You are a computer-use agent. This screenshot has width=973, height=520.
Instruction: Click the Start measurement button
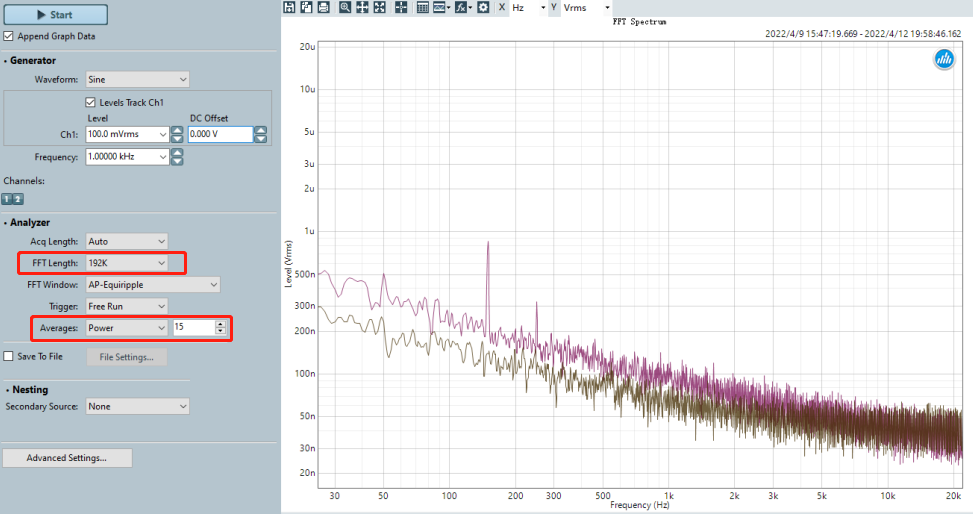[55, 14]
